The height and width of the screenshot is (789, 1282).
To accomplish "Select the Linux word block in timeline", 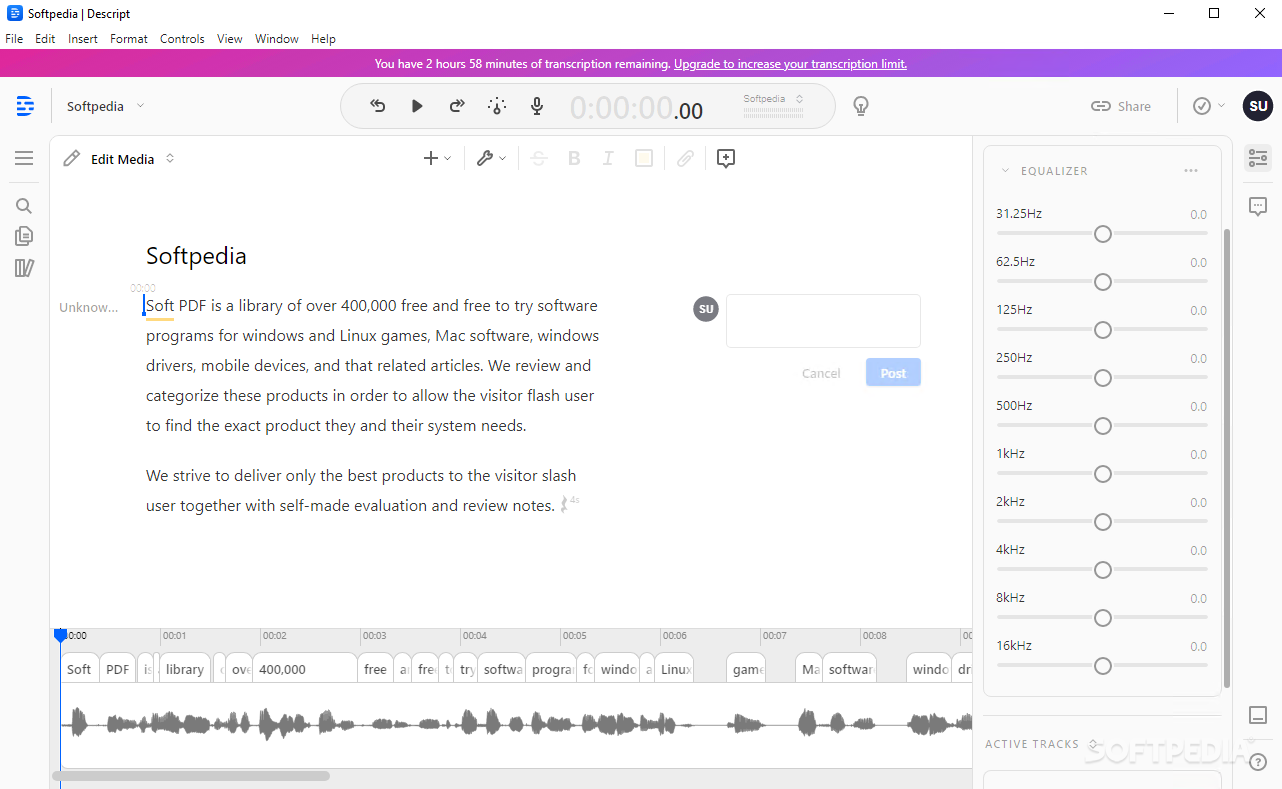I will (675, 669).
